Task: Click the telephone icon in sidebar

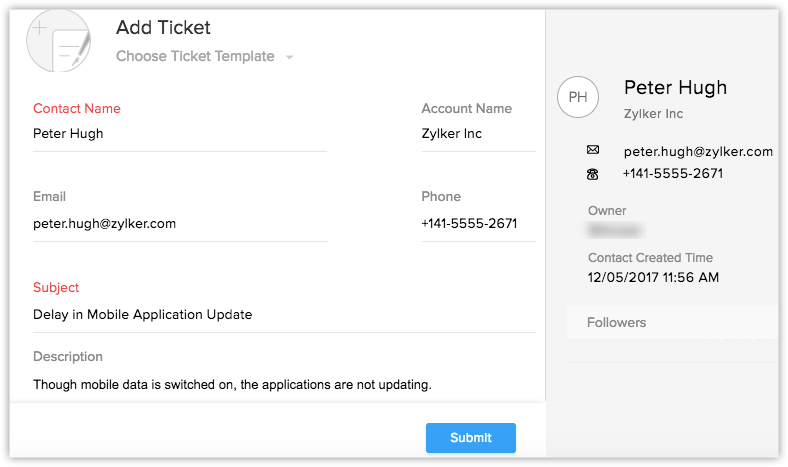Action: click(x=593, y=174)
